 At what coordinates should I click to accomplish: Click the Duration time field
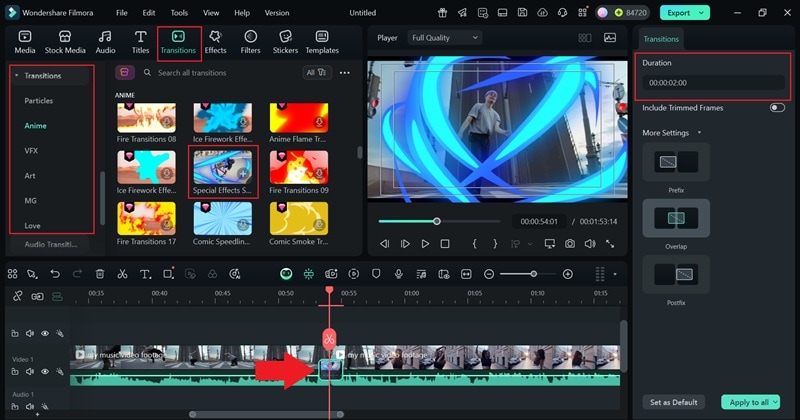coord(713,83)
